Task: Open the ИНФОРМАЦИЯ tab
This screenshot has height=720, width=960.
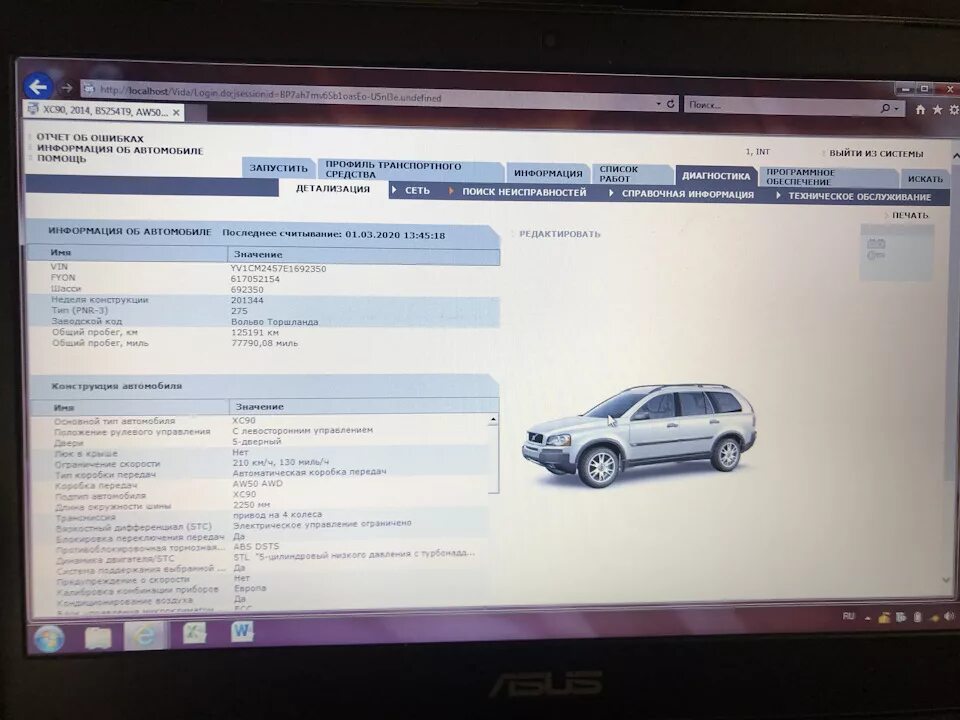Action: pyautogui.click(x=548, y=173)
